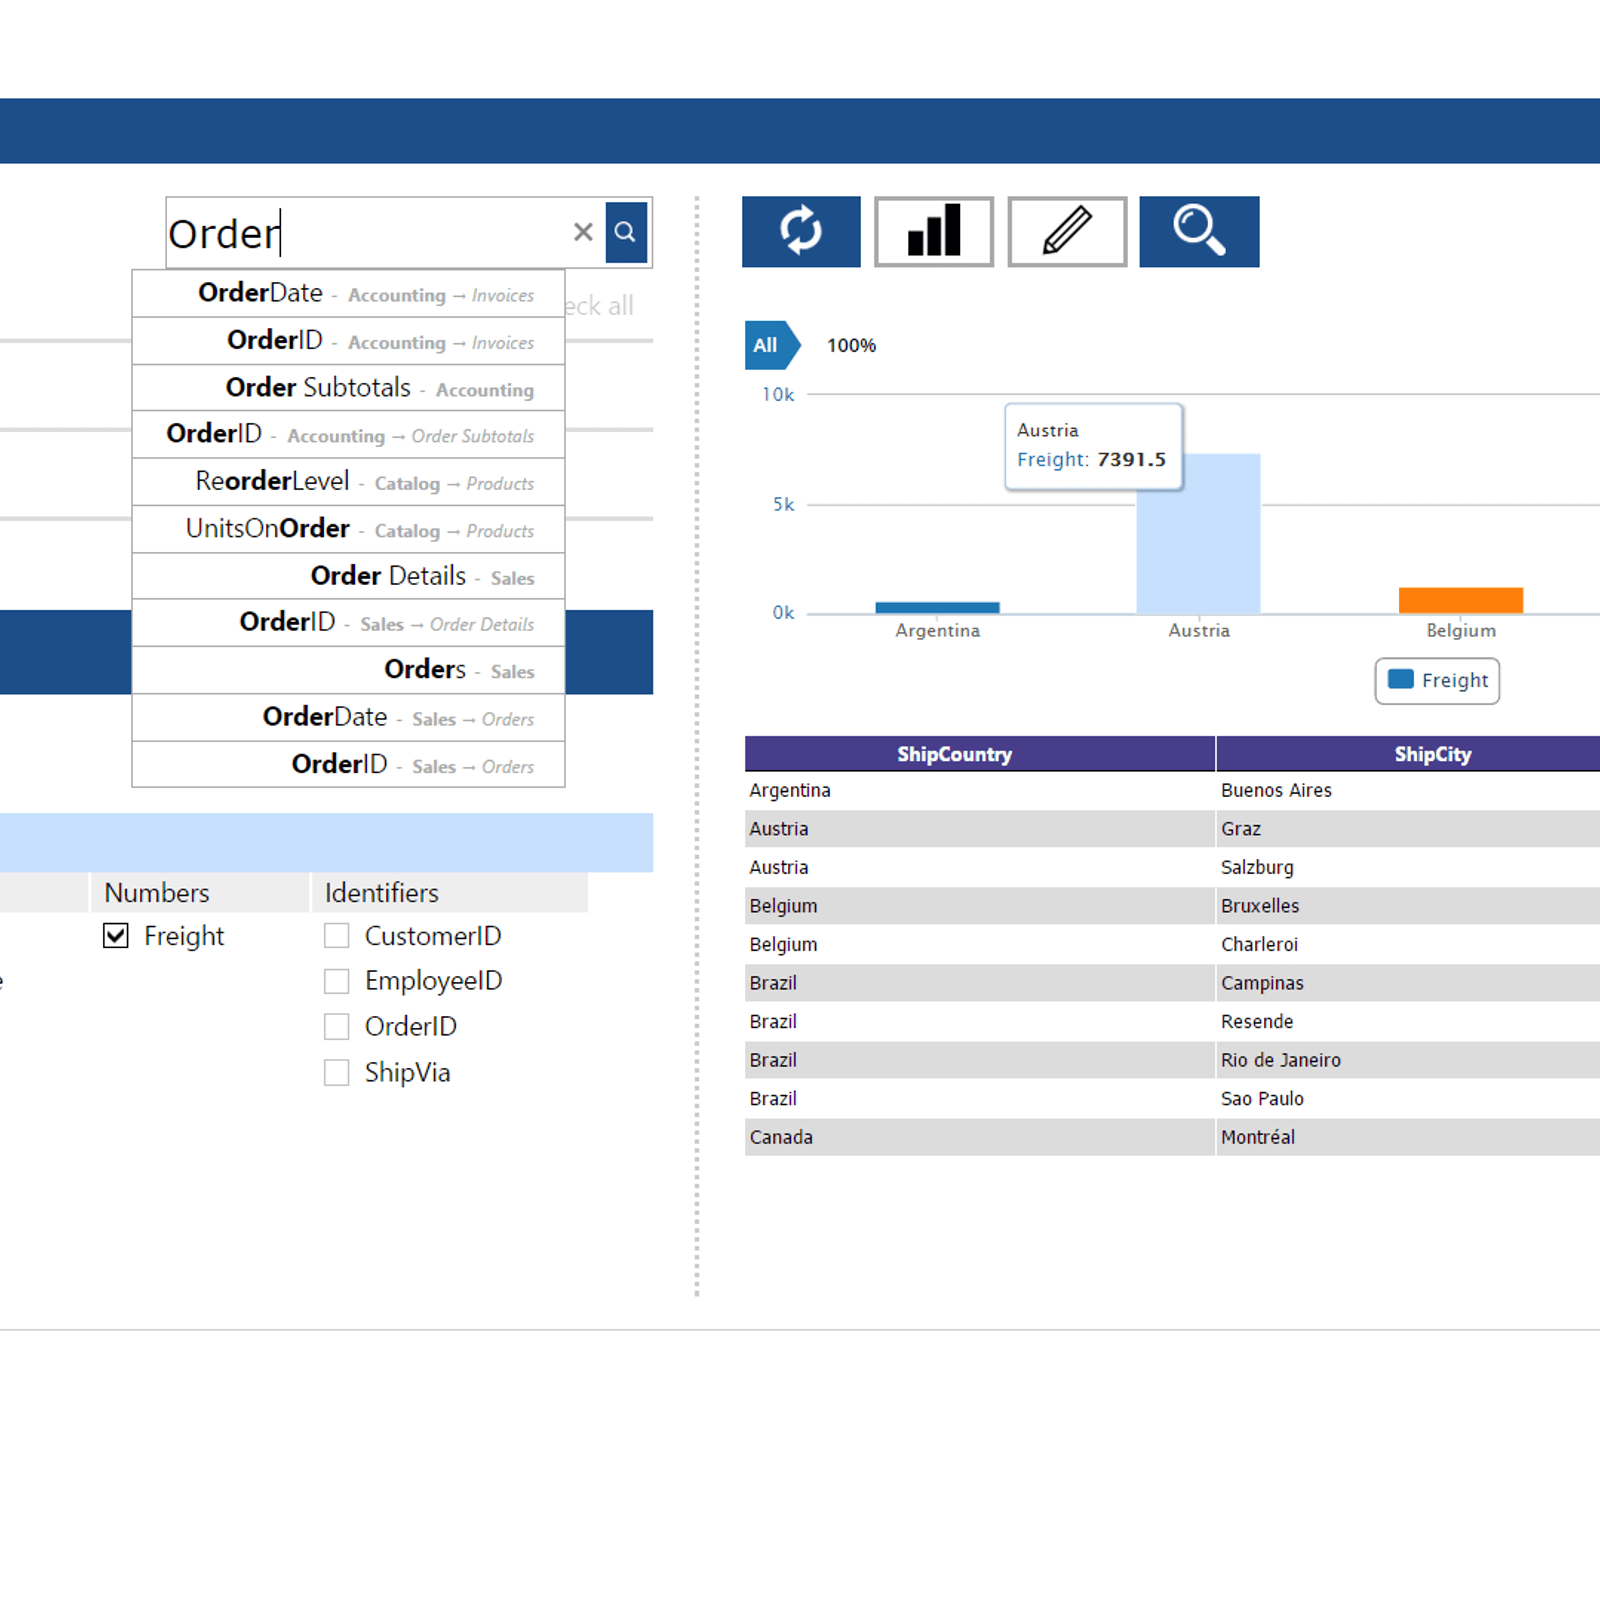
Task: Click the Bruxelles city cell
Action: (x=1409, y=906)
